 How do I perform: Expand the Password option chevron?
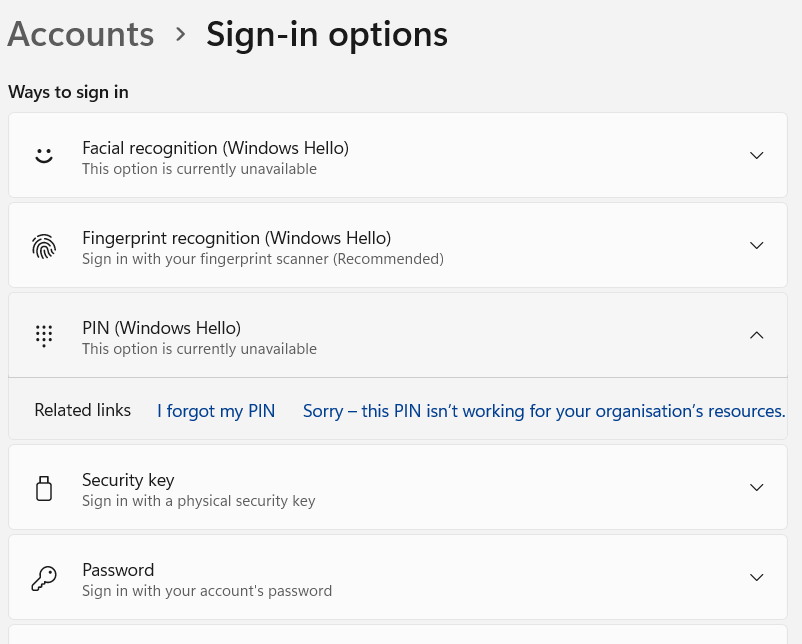pos(756,578)
